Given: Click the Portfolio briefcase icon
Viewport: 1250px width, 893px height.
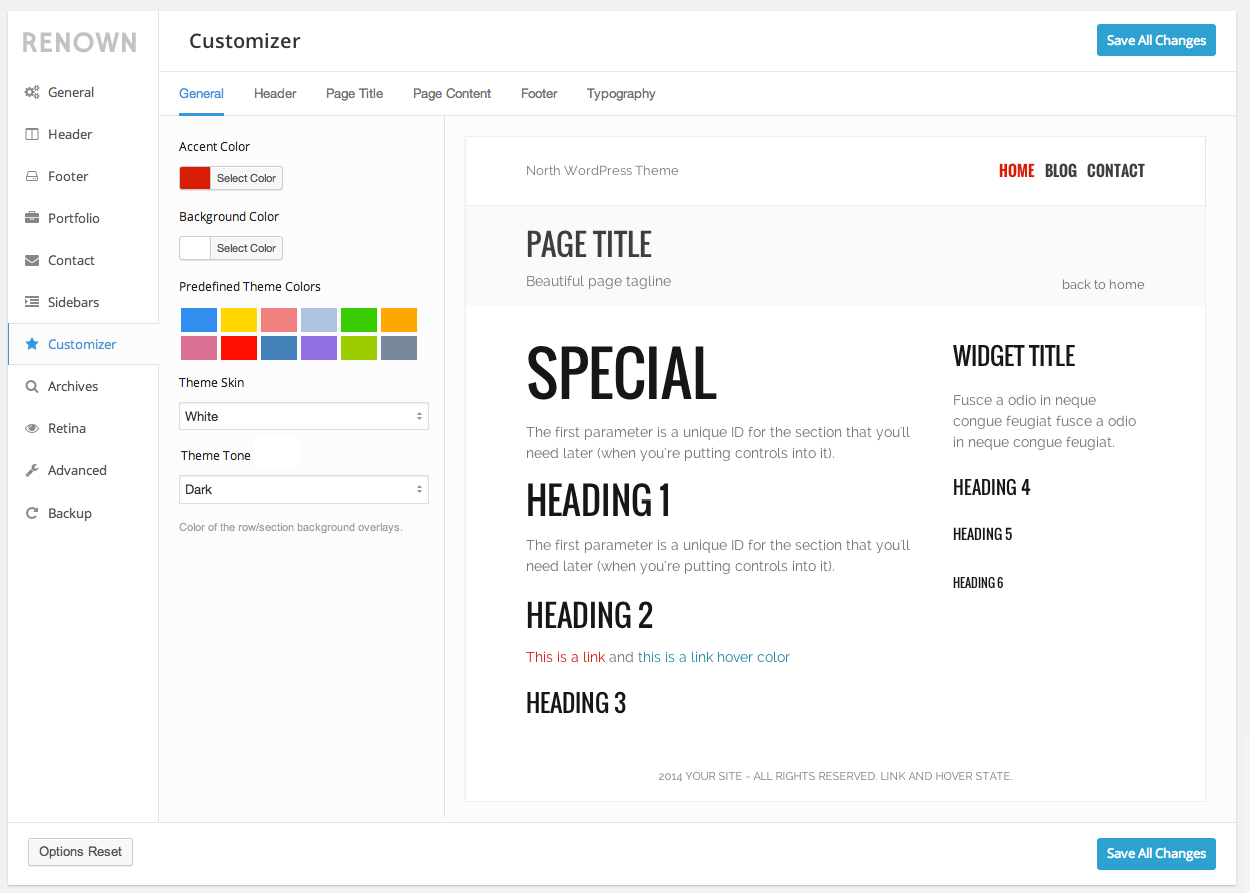Looking at the screenshot, I should pos(31,218).
